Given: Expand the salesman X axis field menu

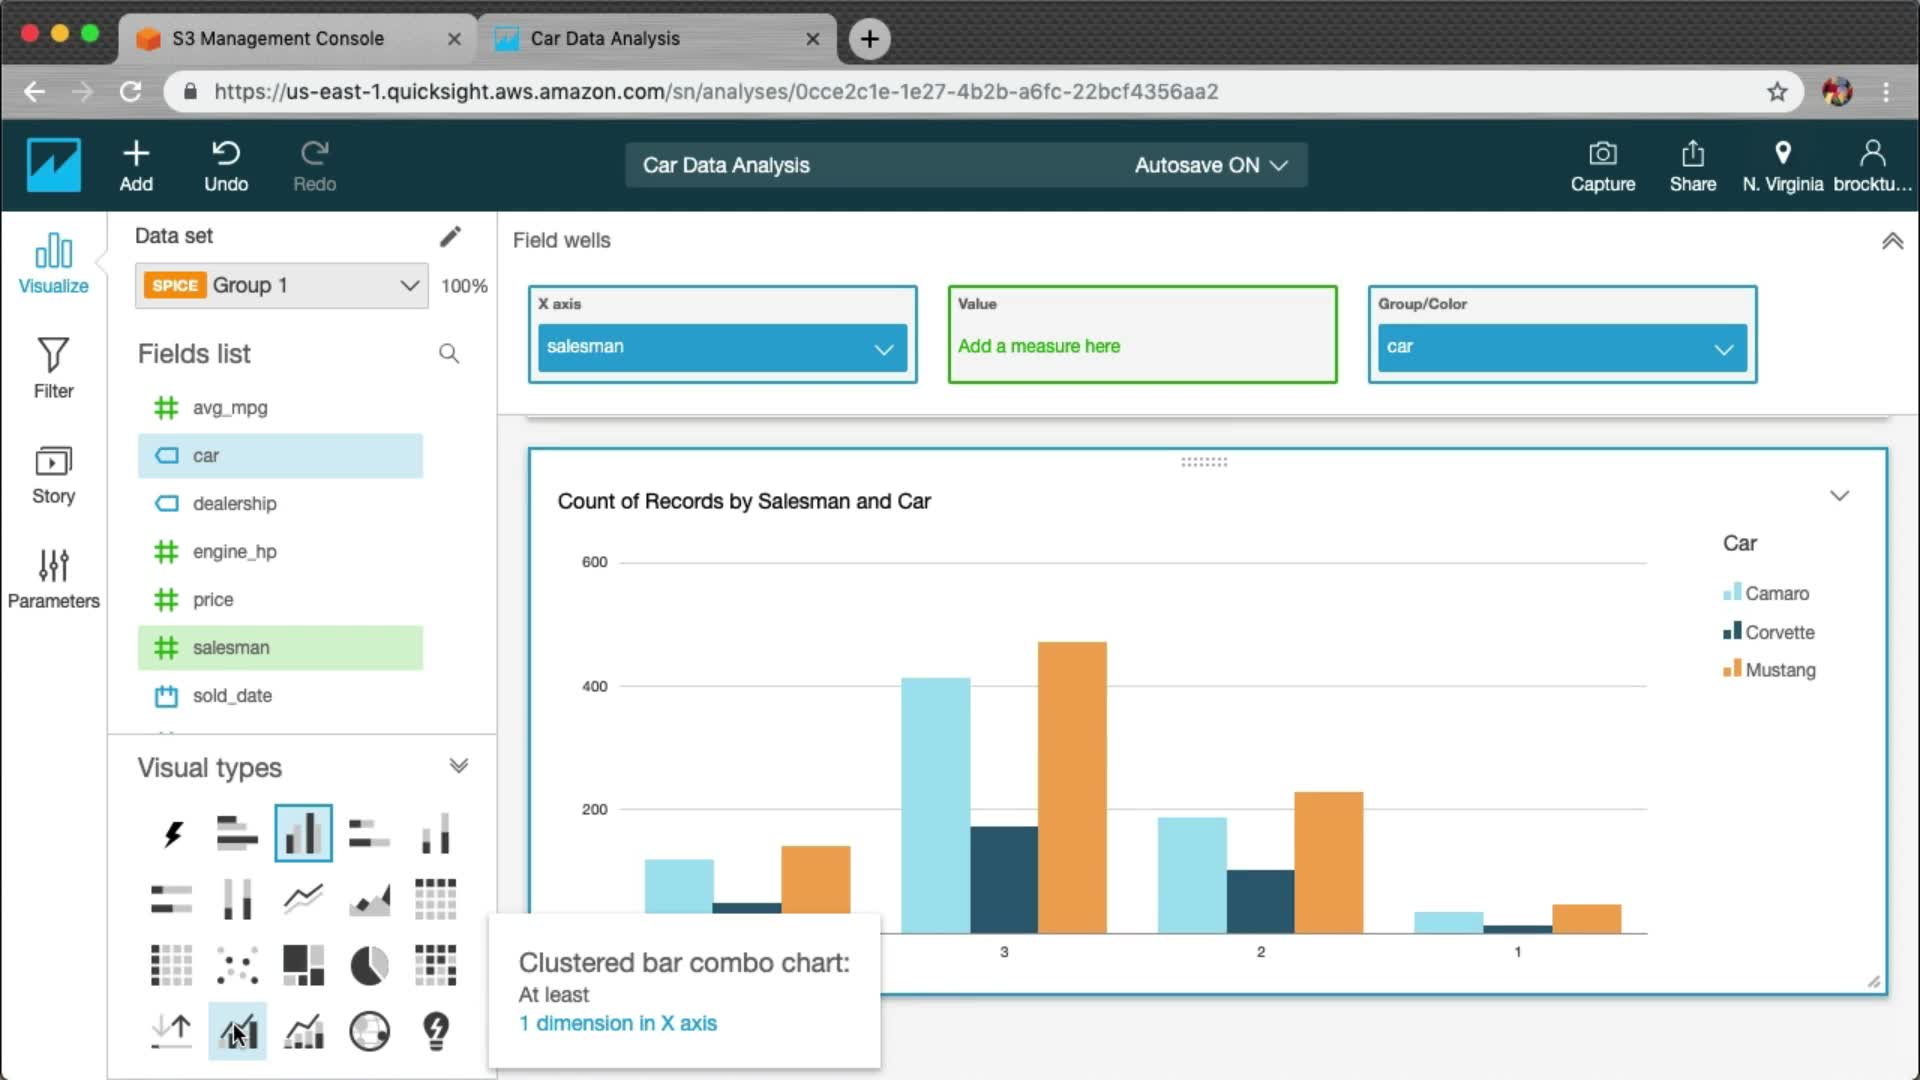Looking at the screenshot, I should (x=883, y=349).
